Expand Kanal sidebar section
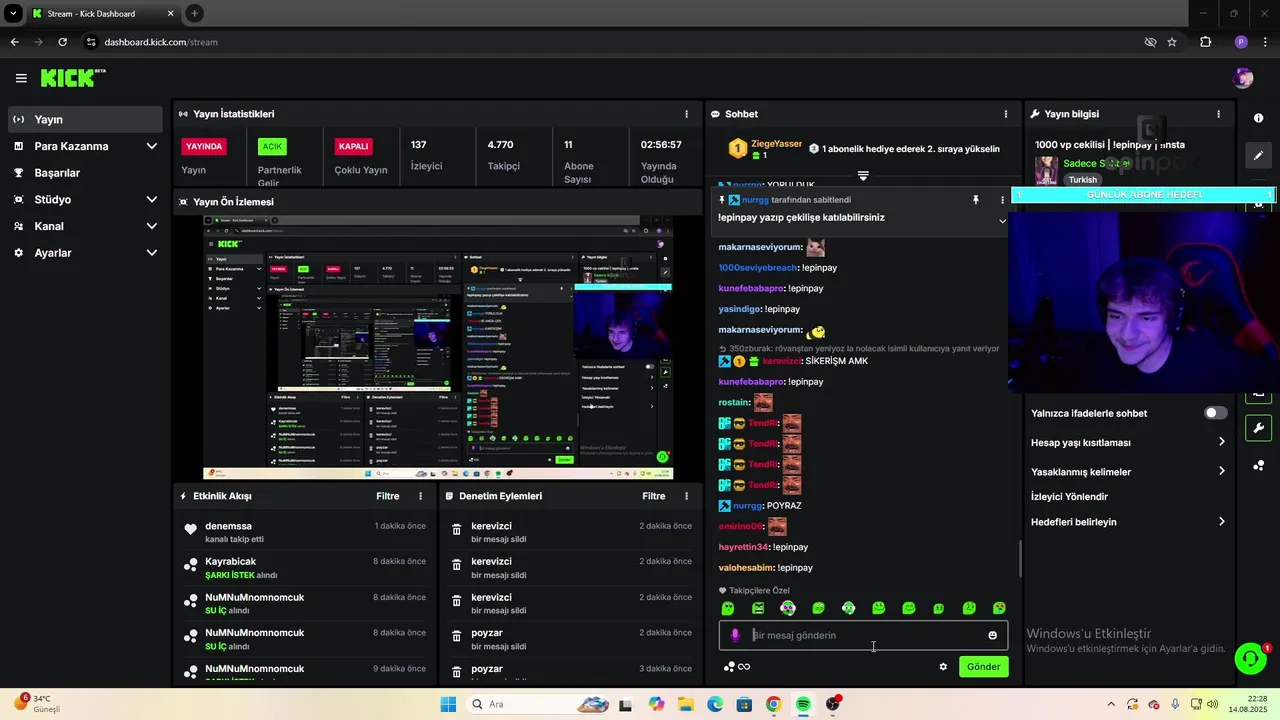Screen dimensions: 1280x720 pos(152,226)
